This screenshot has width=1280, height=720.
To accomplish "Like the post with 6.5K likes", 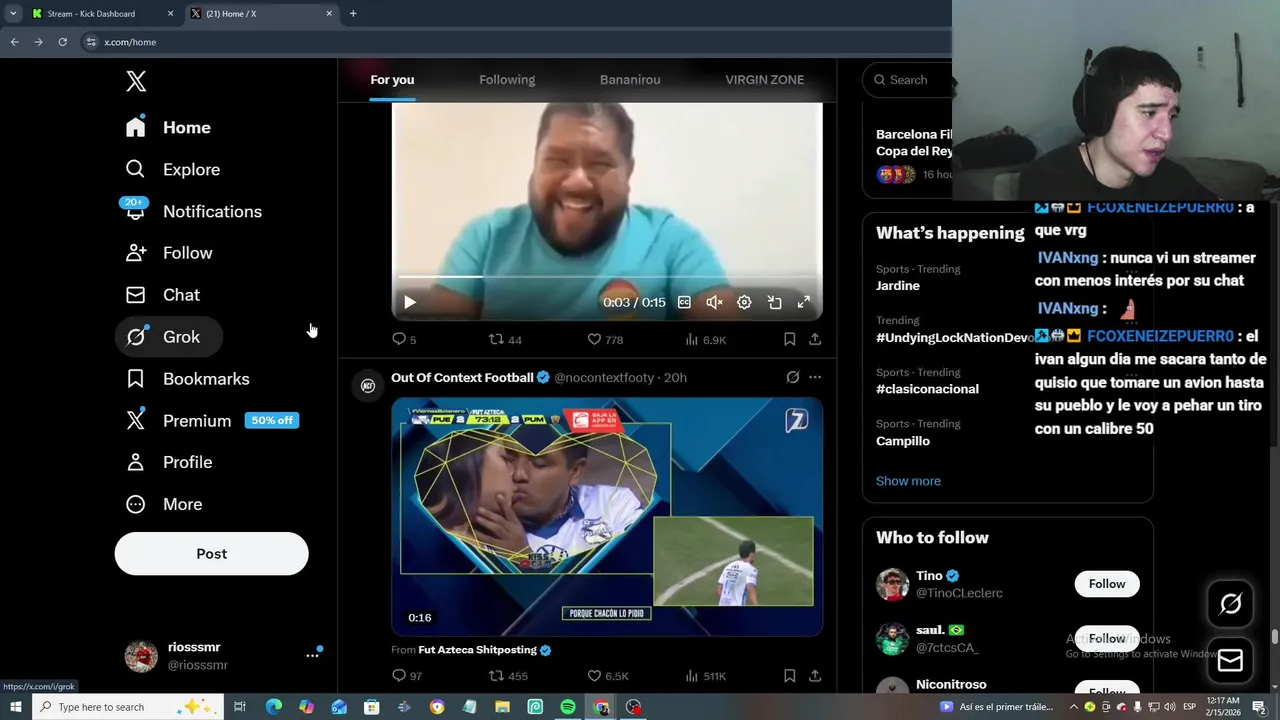I will click(608, 676).
